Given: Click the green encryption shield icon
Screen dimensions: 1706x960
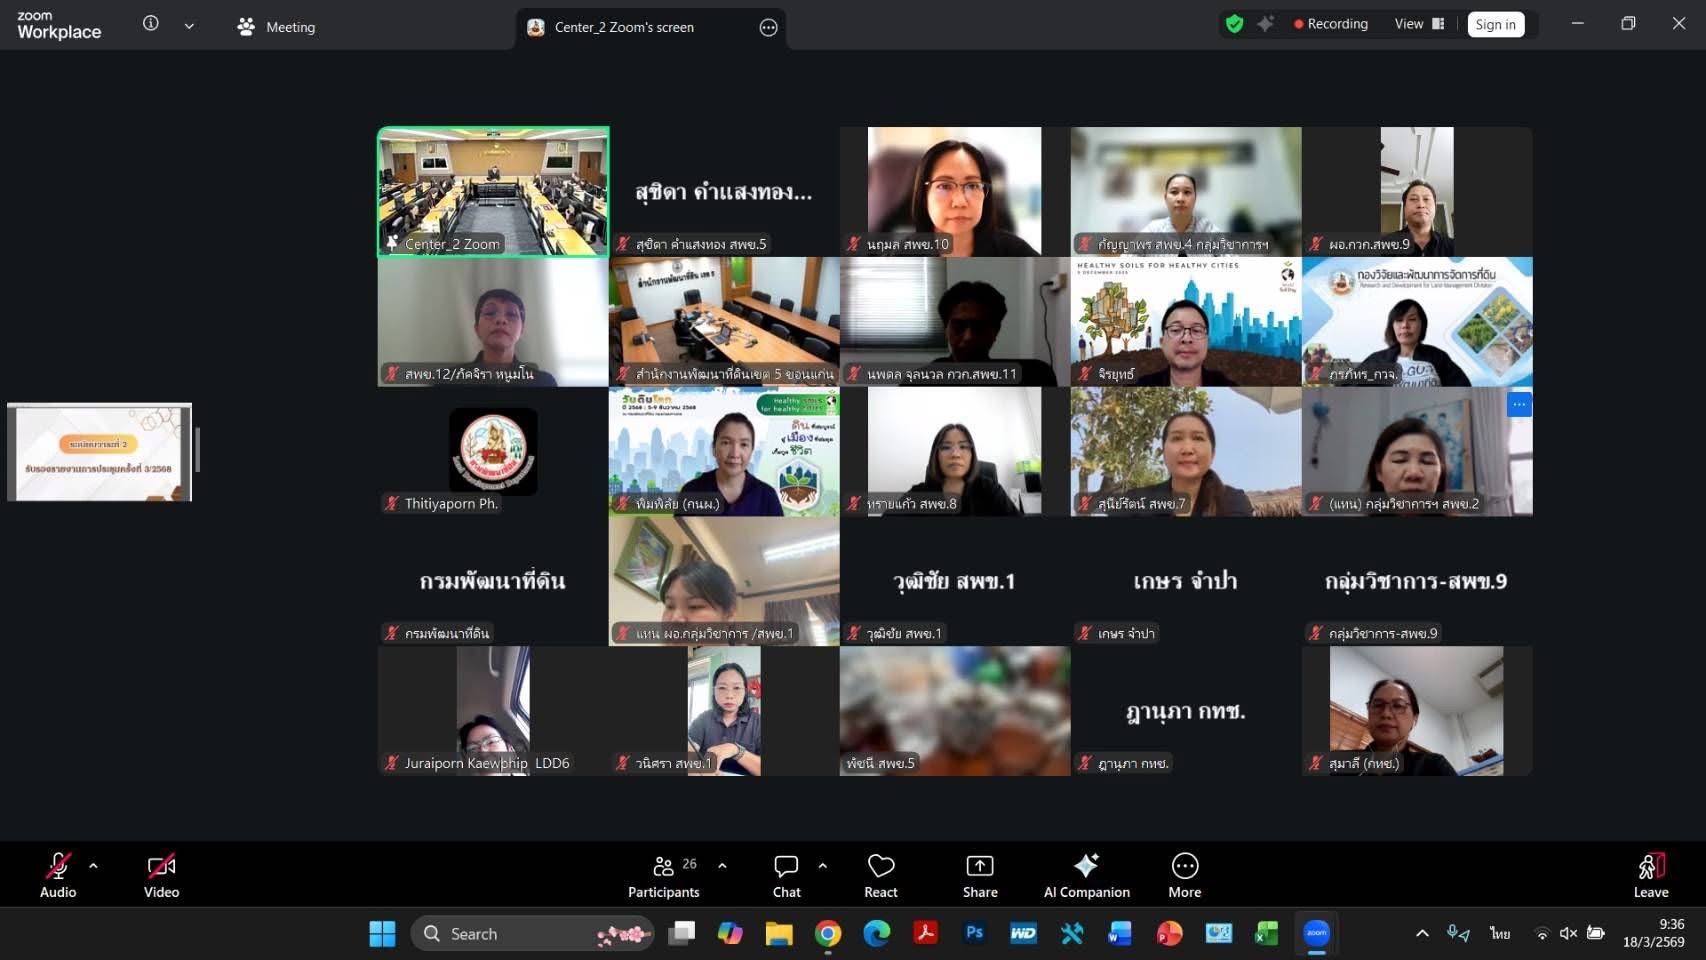Looking at the screenshot, I should pyautogui.click(x=1234, y=24).
